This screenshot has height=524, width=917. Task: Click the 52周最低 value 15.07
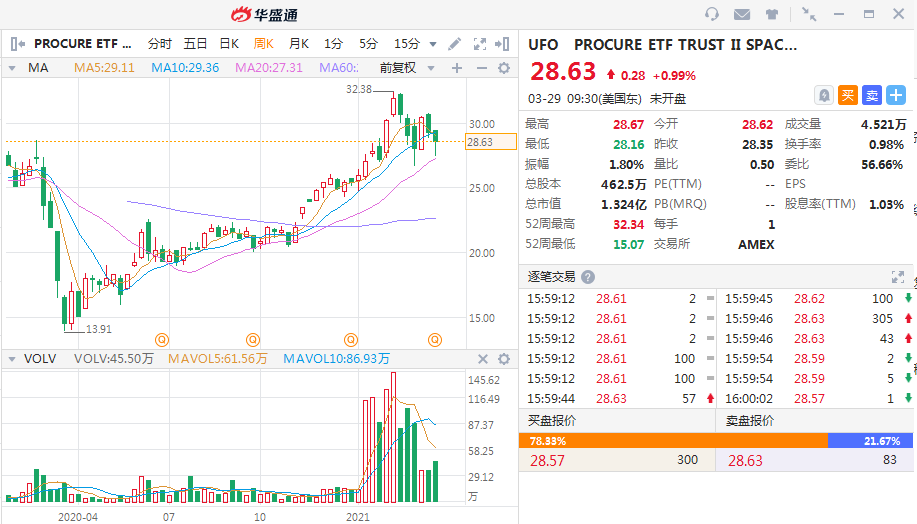(x=628, y=244)
